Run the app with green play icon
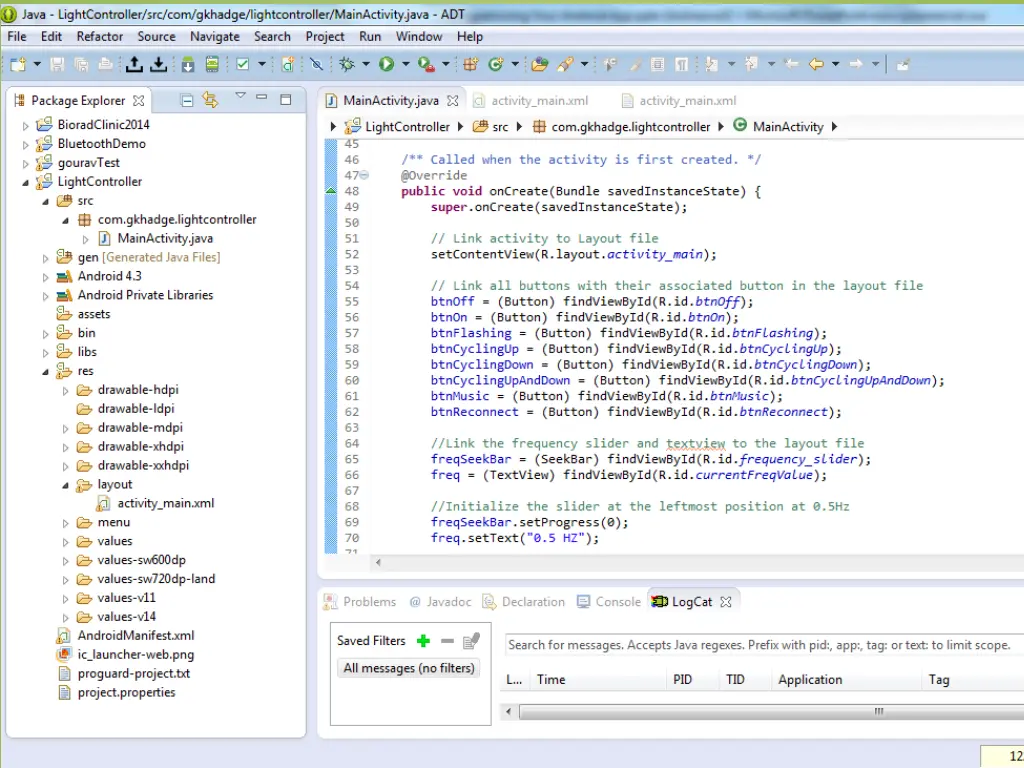 tap(387, 64)
